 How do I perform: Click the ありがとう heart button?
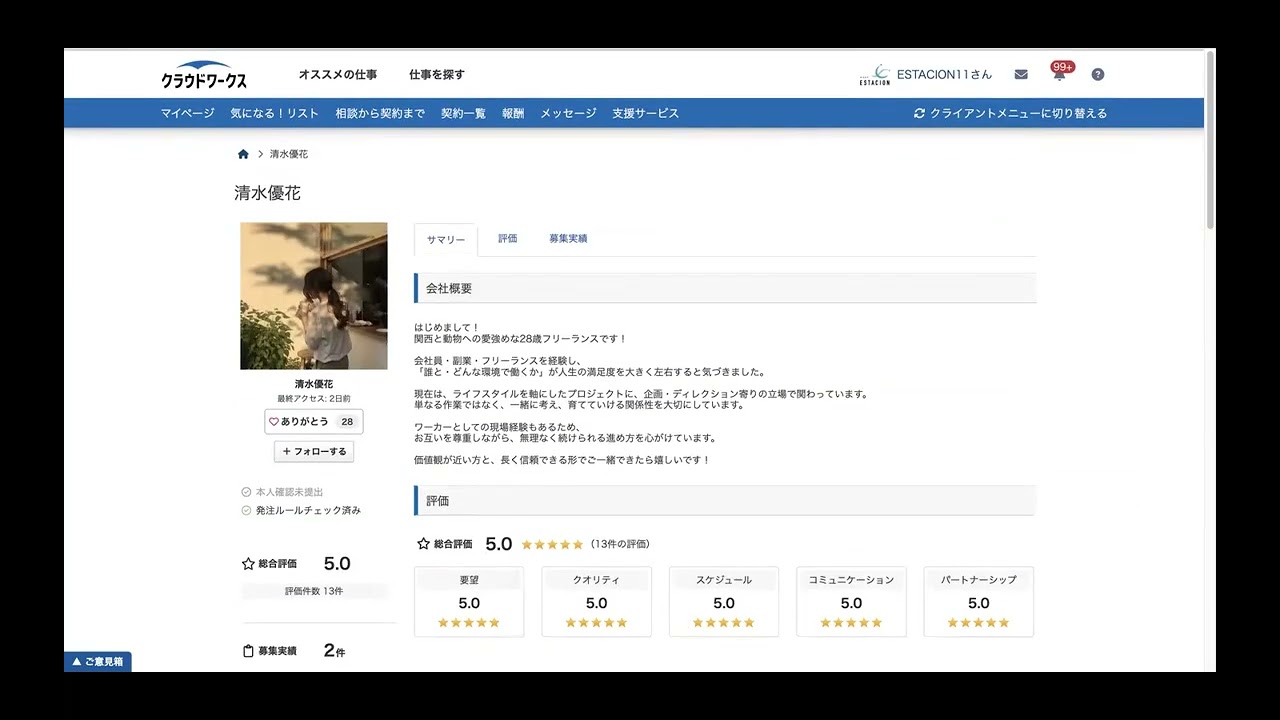coord(314,422)
